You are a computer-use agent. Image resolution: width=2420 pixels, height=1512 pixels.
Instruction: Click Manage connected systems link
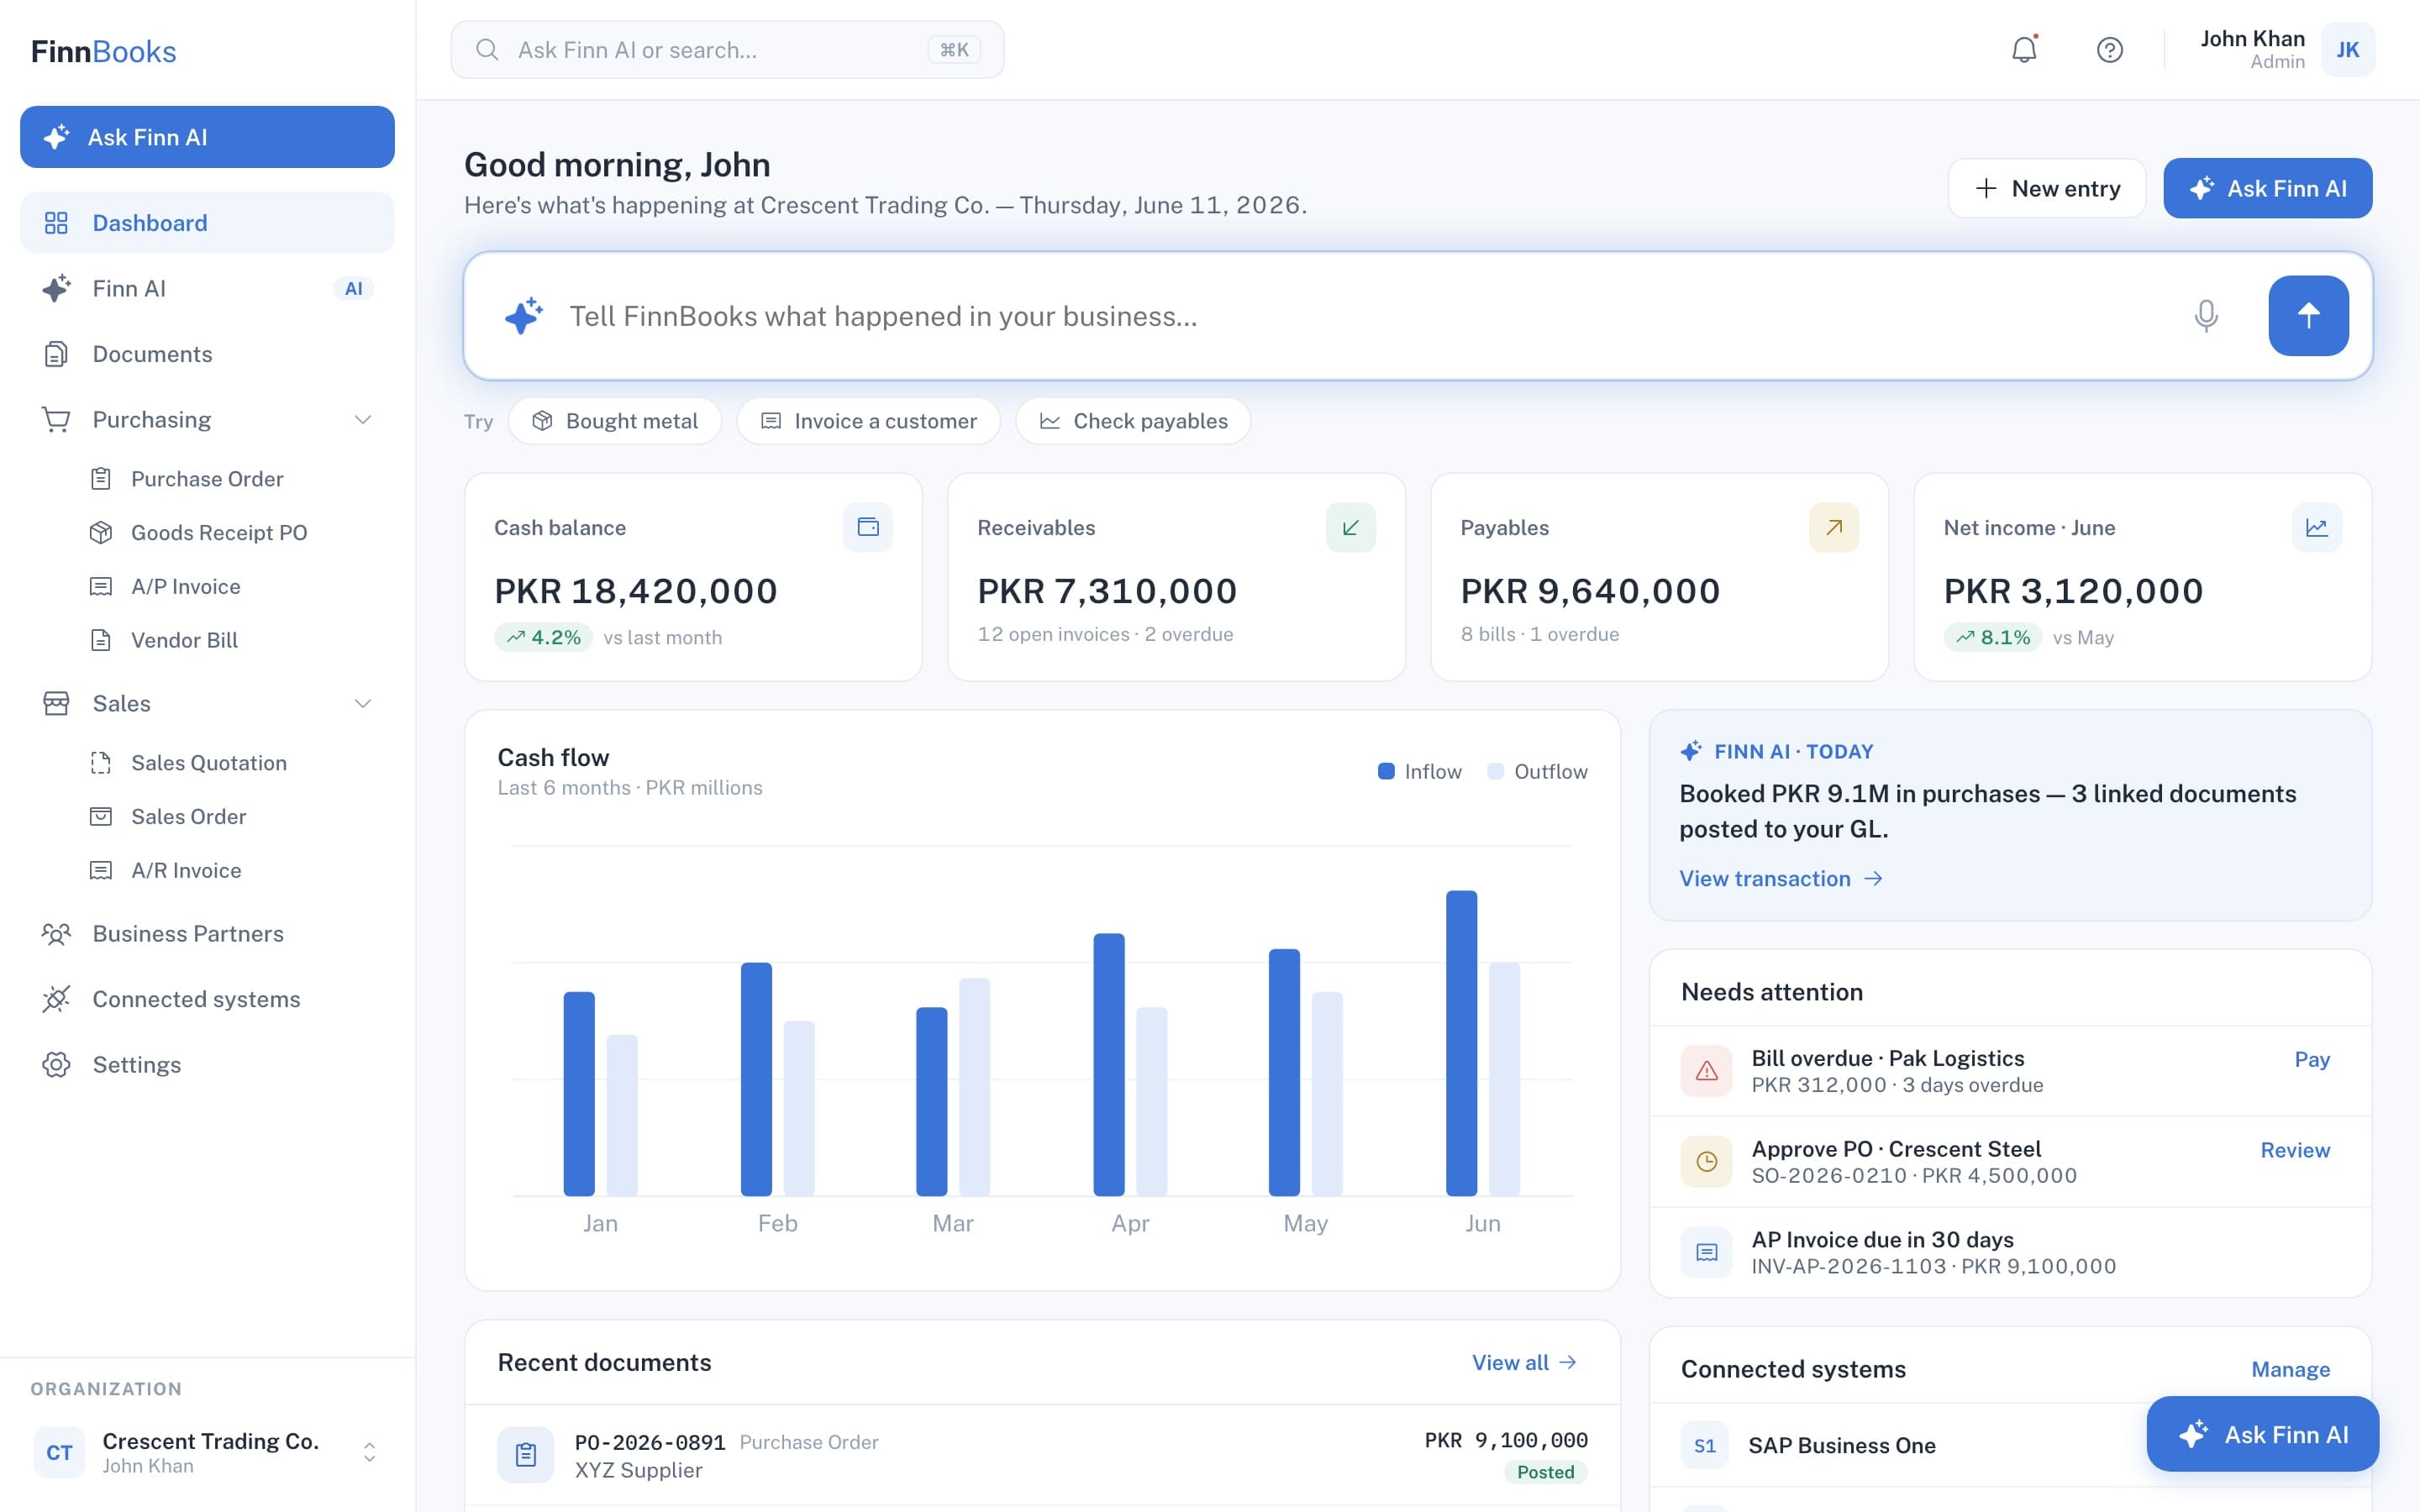2290,1369
